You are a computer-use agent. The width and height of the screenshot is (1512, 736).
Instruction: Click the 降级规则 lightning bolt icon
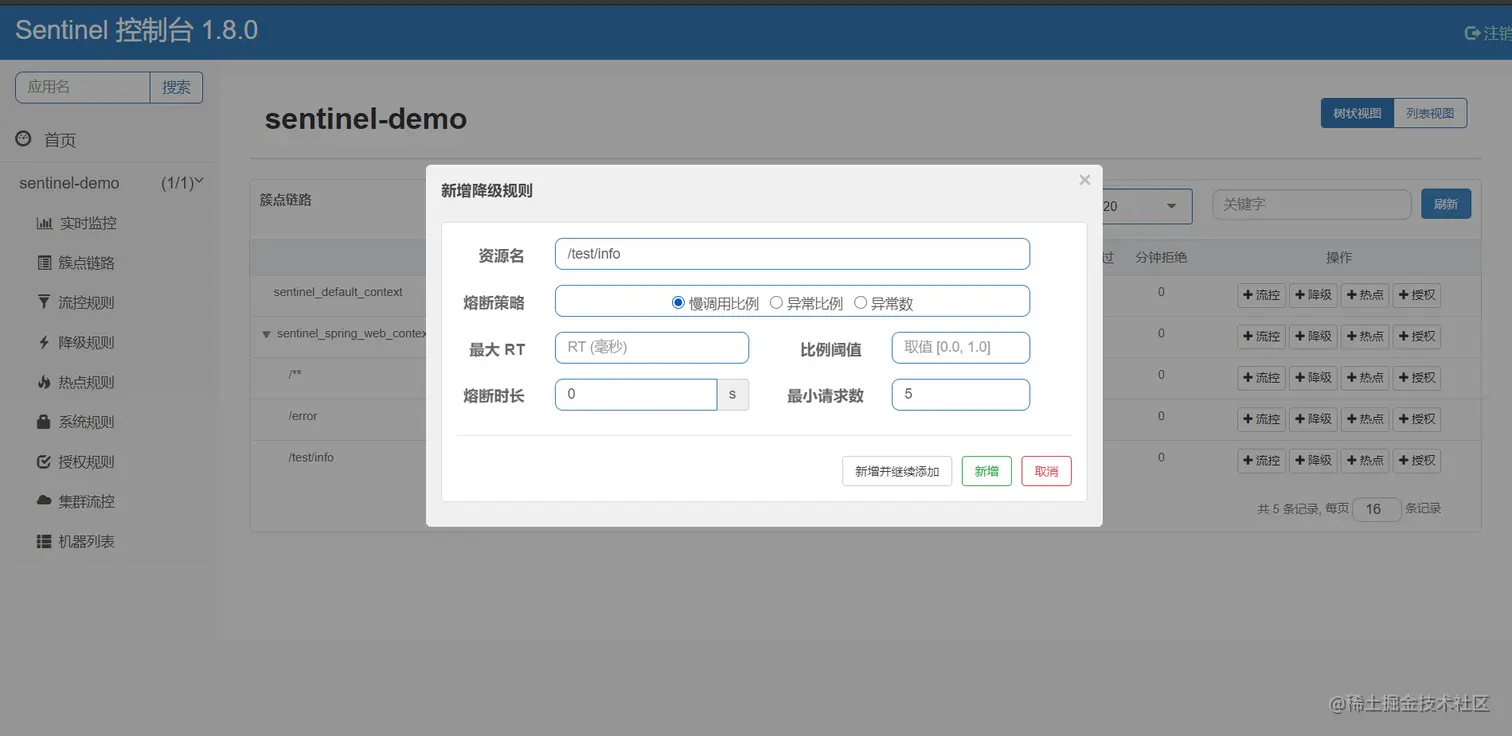[x=44, y=342]
